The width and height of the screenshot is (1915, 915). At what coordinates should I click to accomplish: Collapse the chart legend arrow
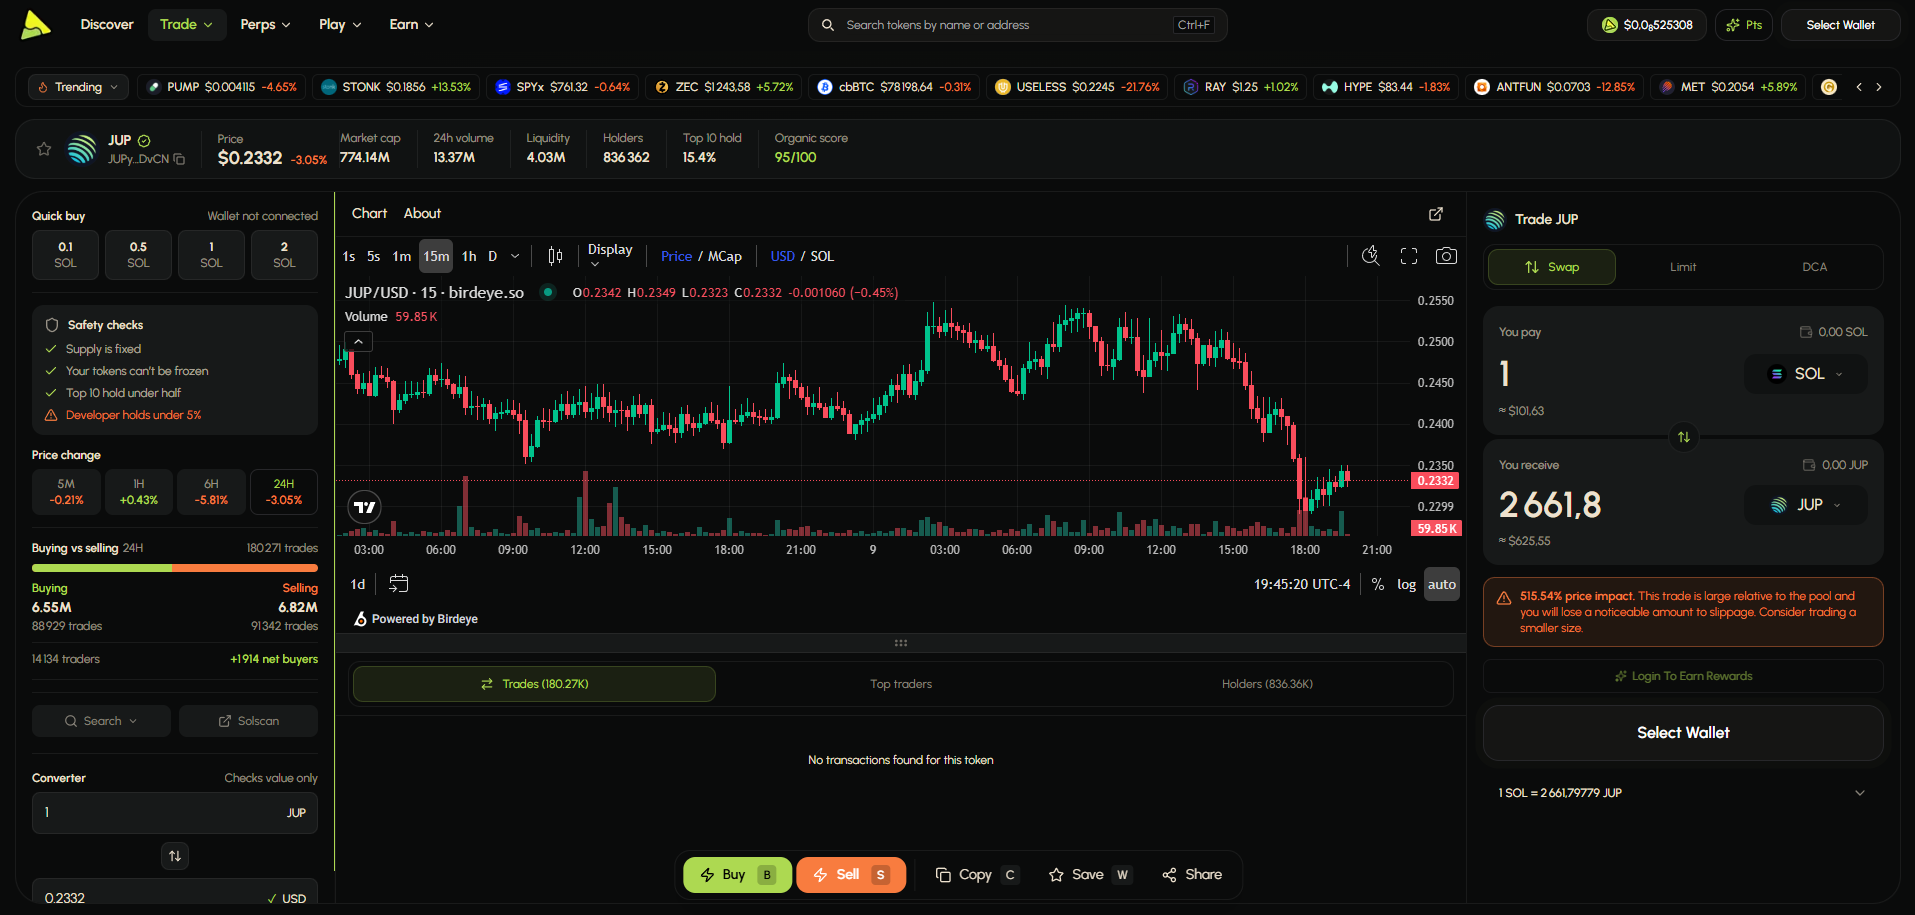pyautogui.click(x=359, y=342)
